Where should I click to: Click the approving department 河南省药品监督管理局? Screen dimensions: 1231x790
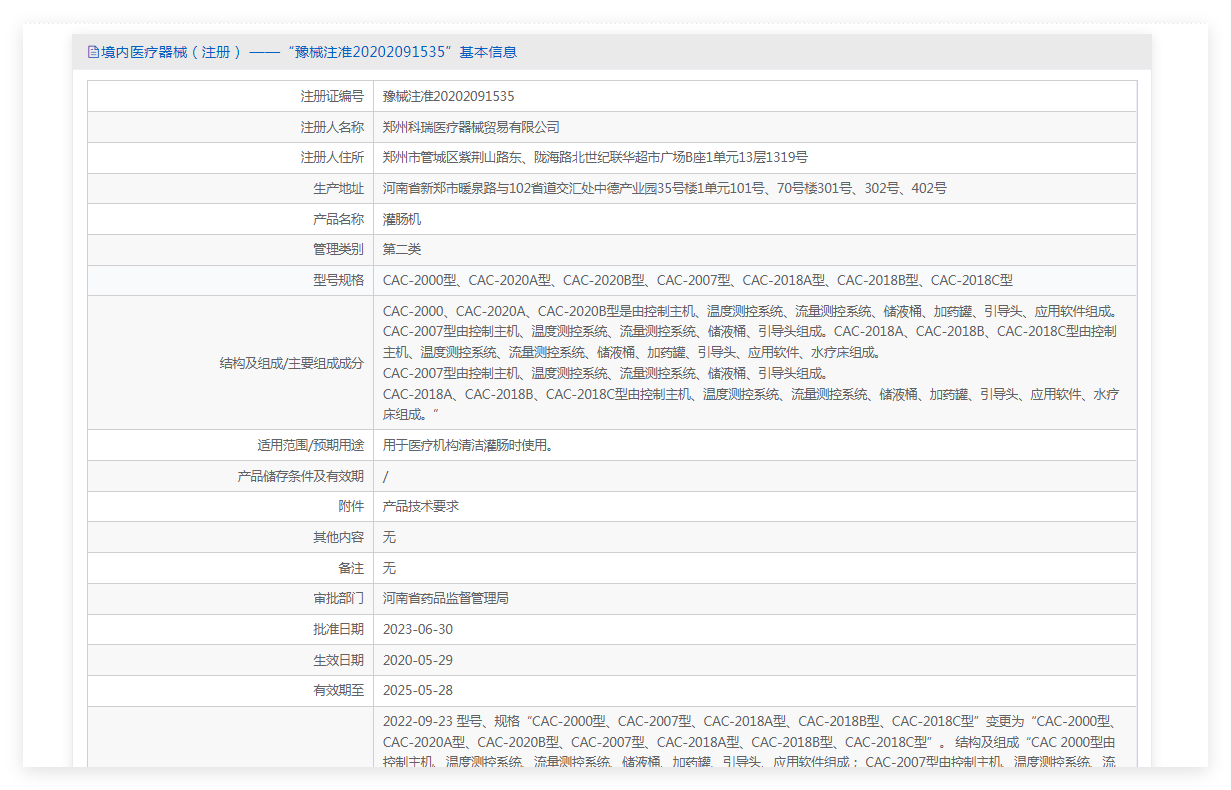point(446,598)
